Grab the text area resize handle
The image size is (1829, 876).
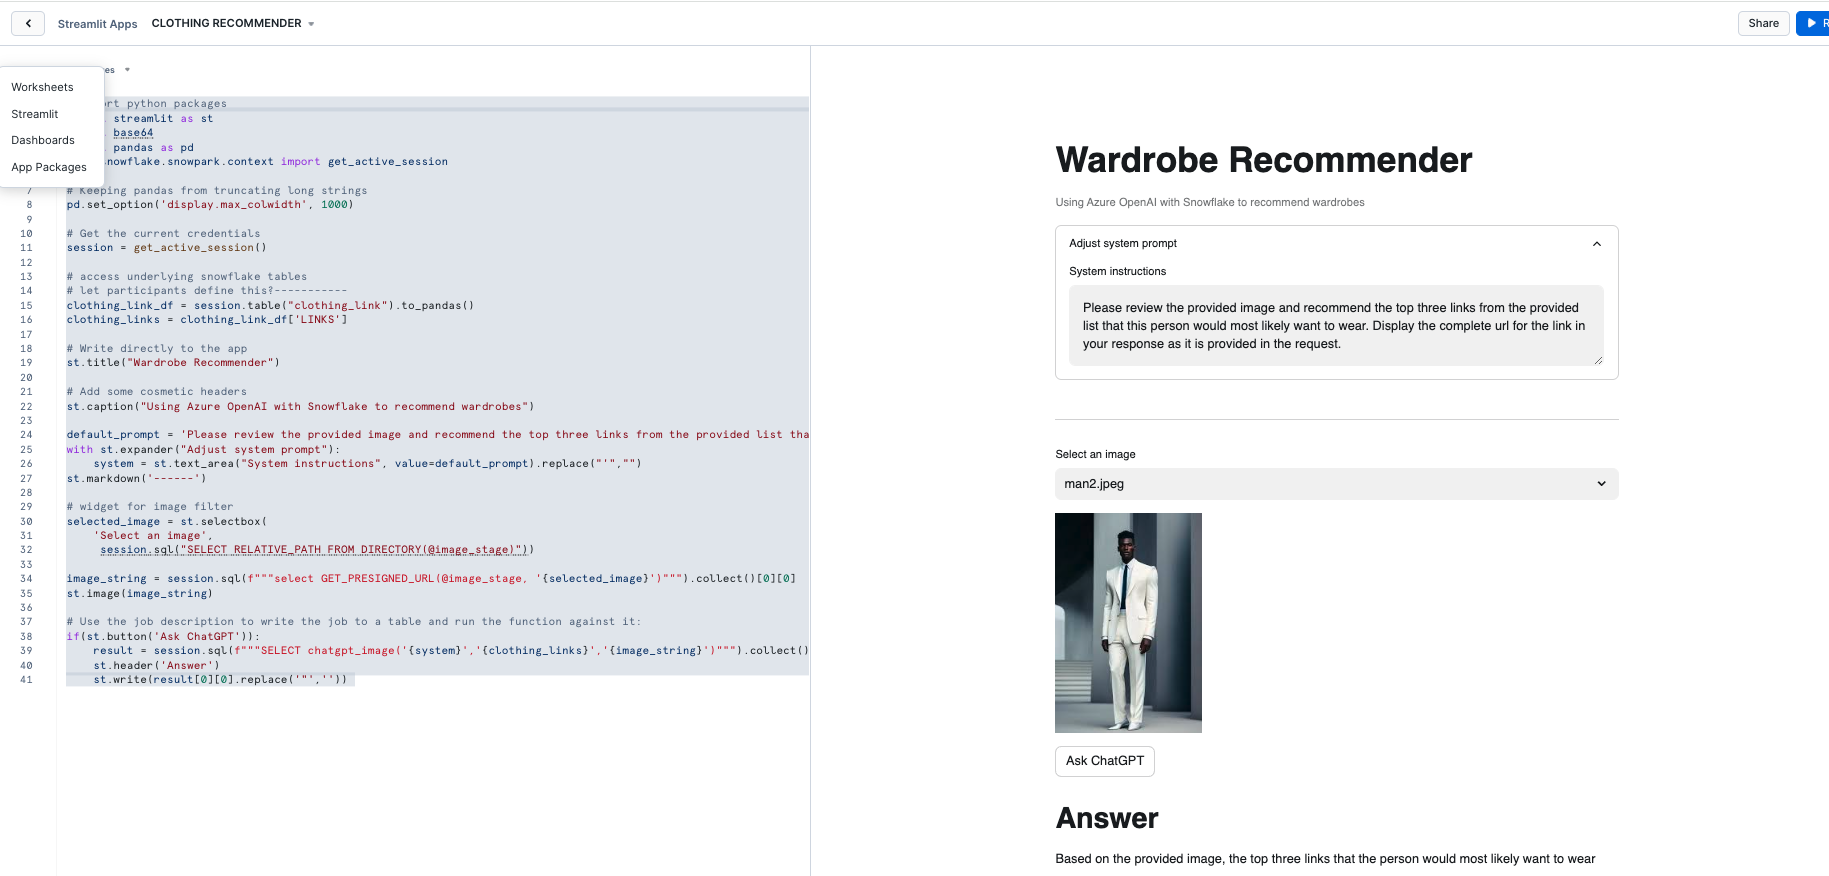(x=1597, y=360)
